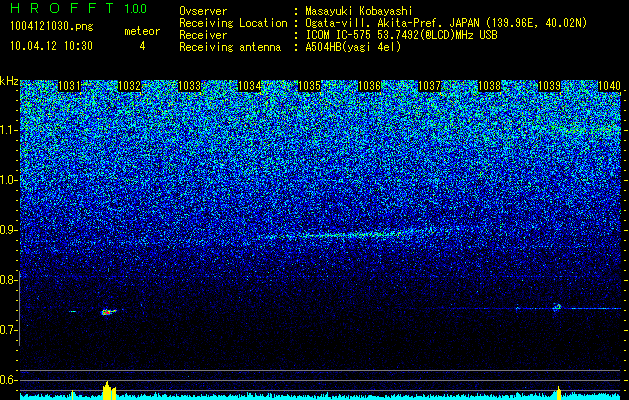Select time marker 1035
Image resolution: width=629 pixels, height=400 pixels.
(310, 86)
